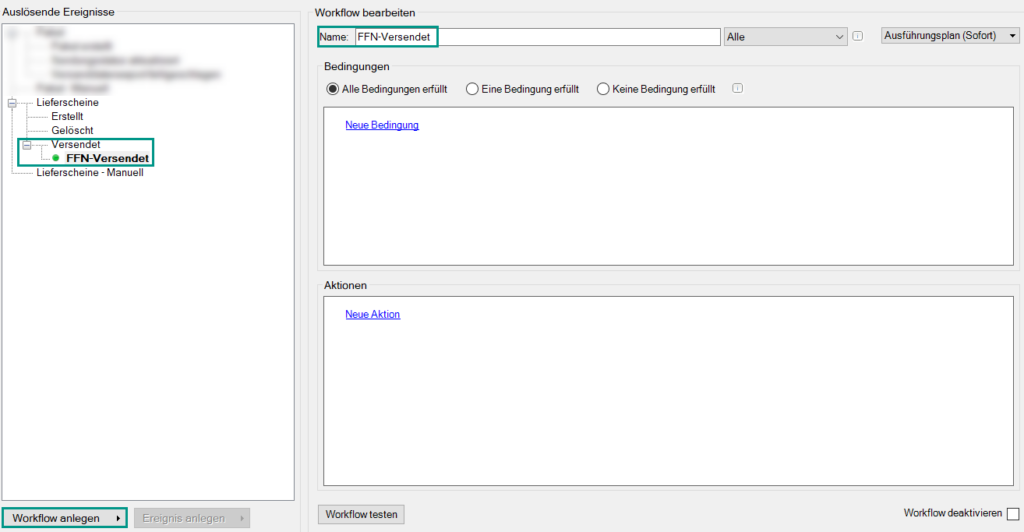Choose Keine Bedingung erfüllt option

click(x=603, y=89)
